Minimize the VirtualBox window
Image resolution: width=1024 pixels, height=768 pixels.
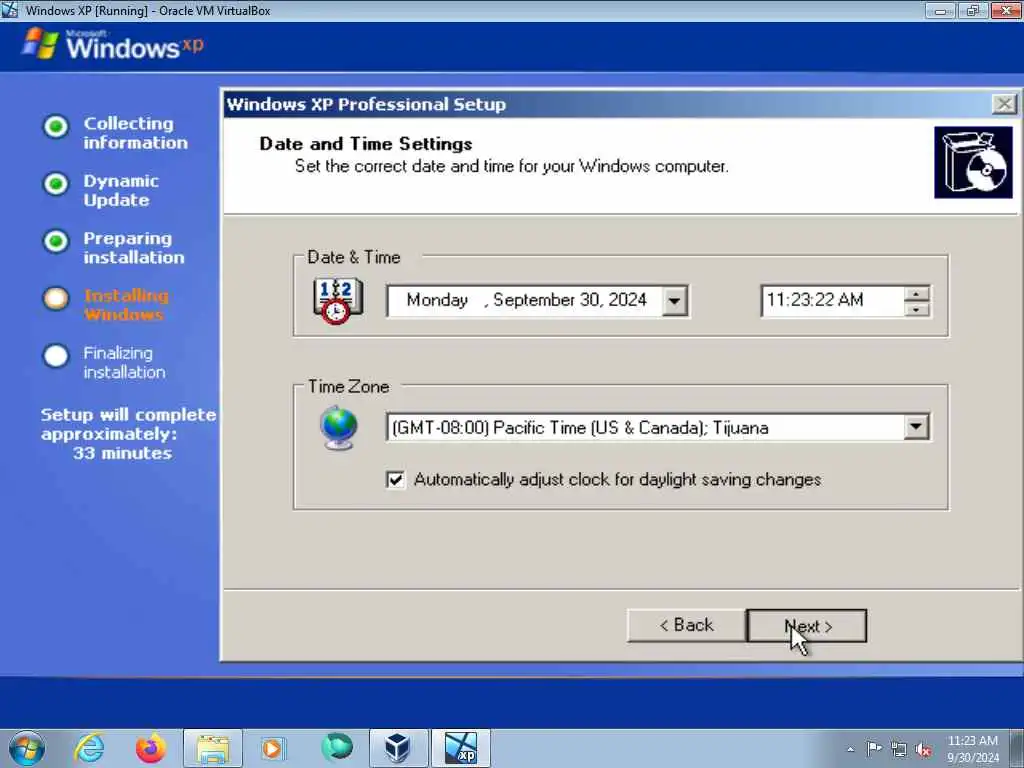click(940, 10)
